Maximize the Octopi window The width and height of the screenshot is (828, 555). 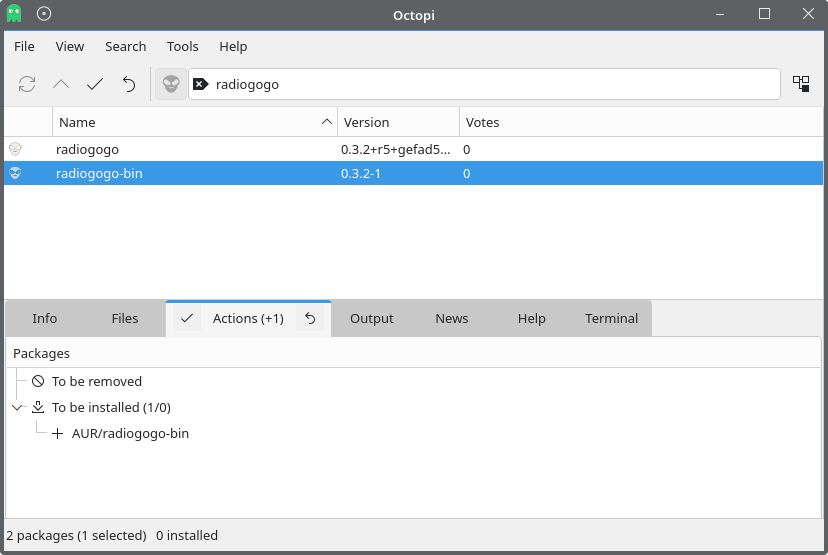(764, 14)
